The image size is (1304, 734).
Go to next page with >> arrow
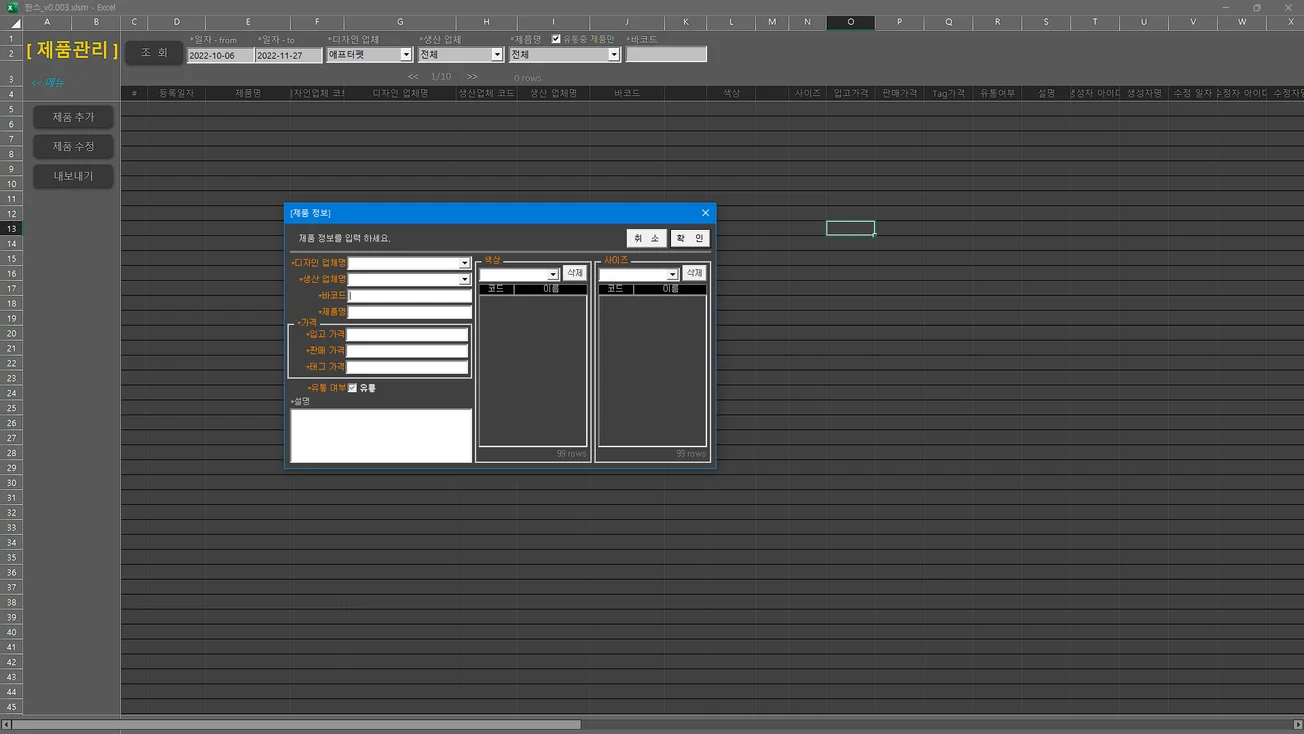[x=472, y=77]
